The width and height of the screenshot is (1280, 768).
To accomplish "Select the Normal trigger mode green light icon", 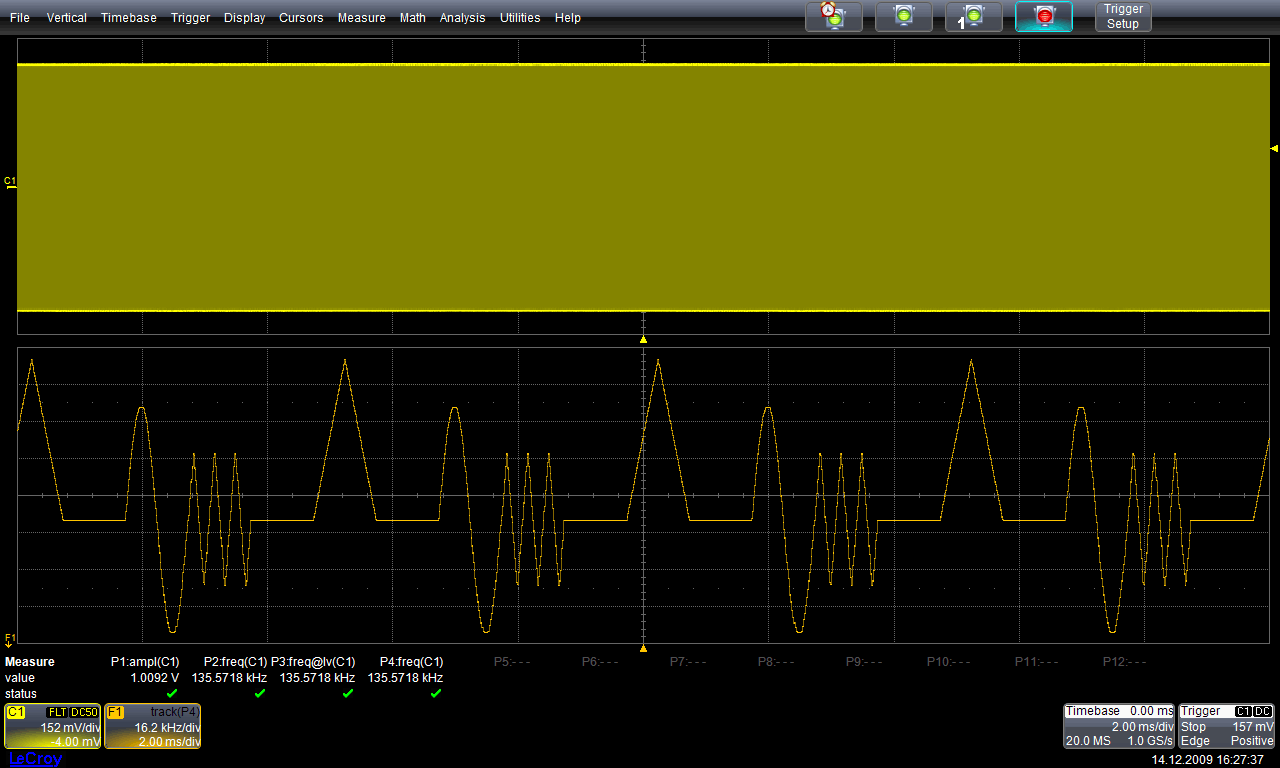I will point(903,16).
